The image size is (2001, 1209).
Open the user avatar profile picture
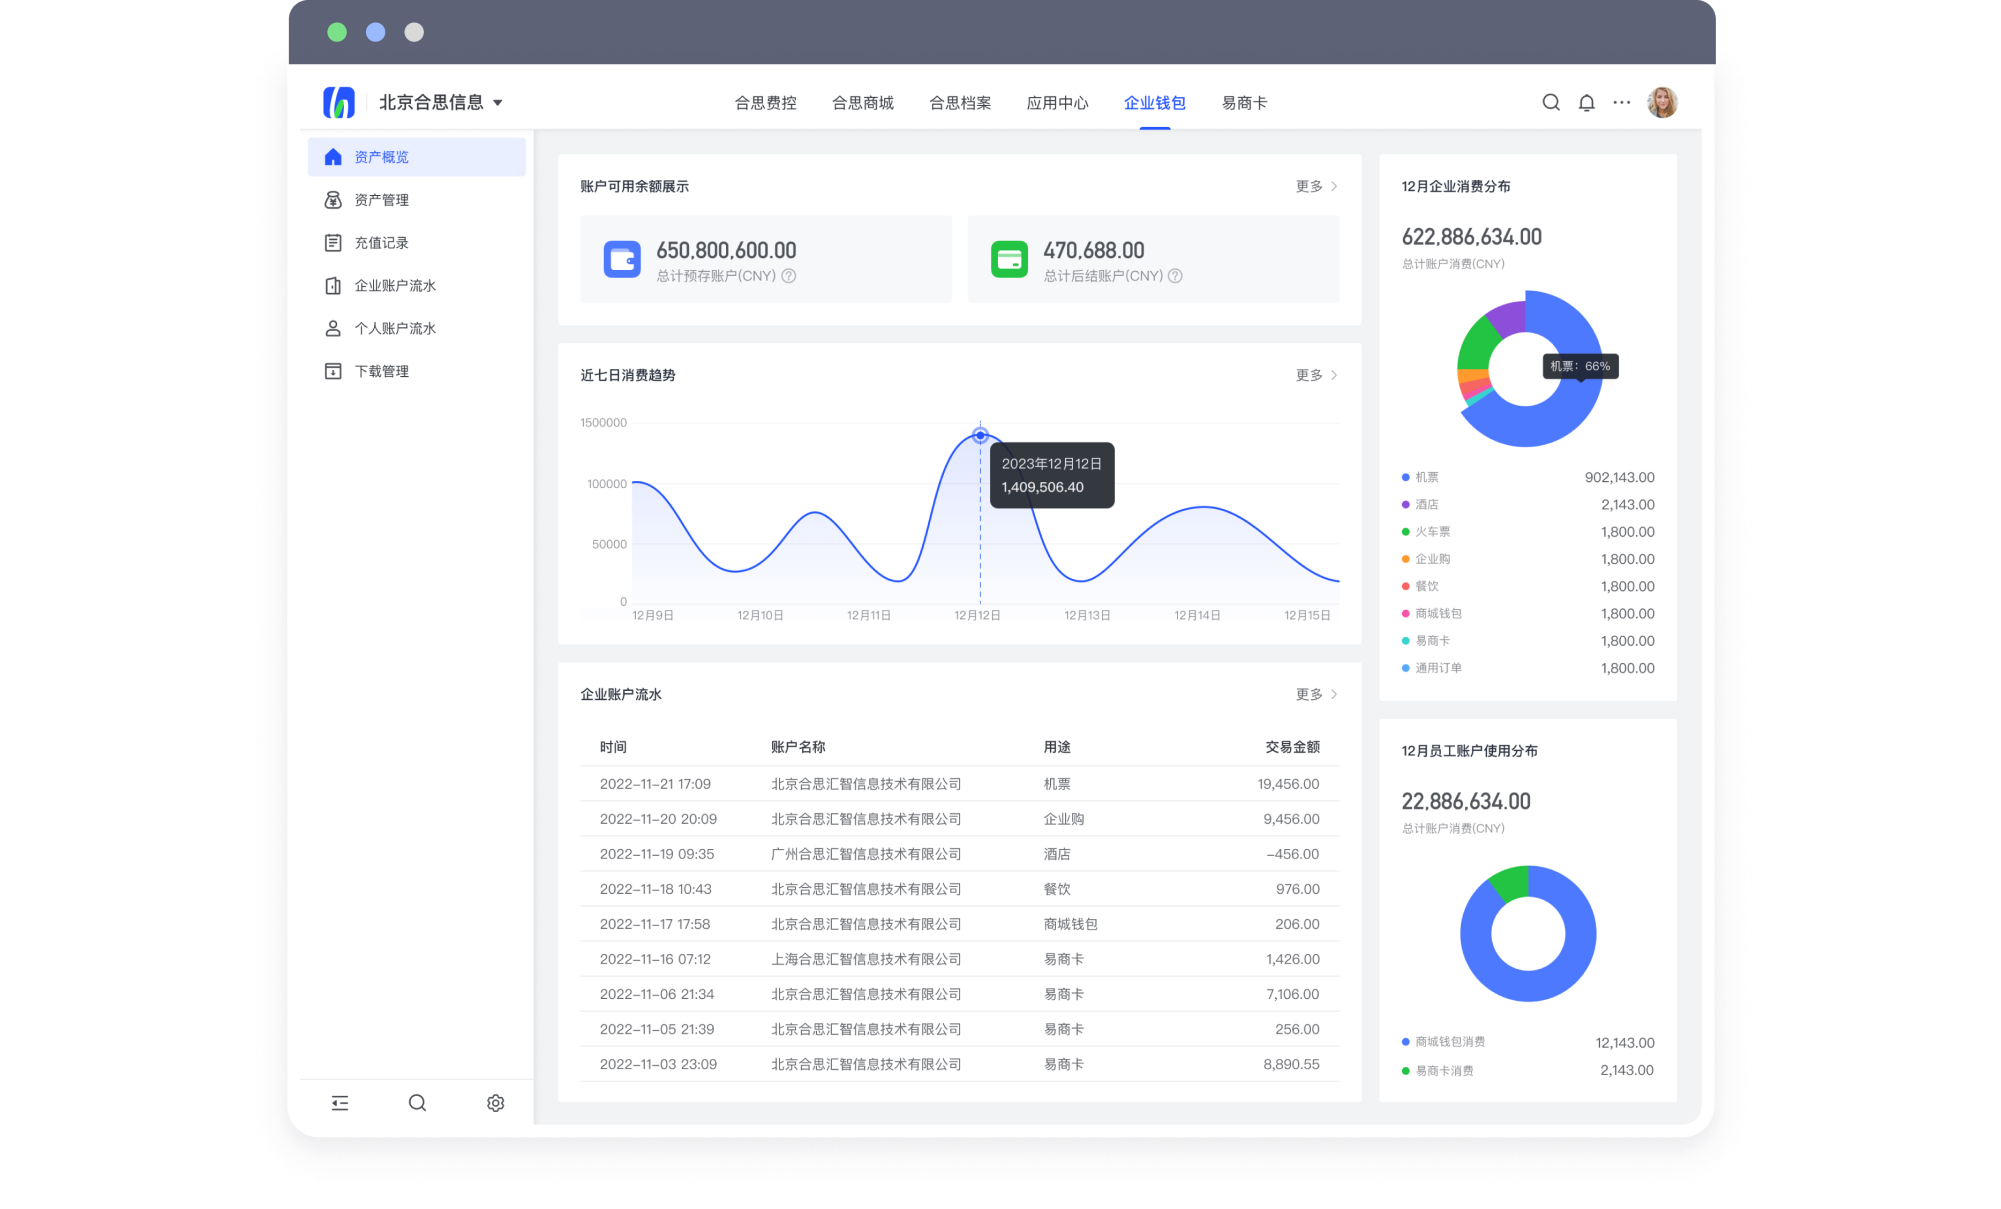coord(1662,102)
